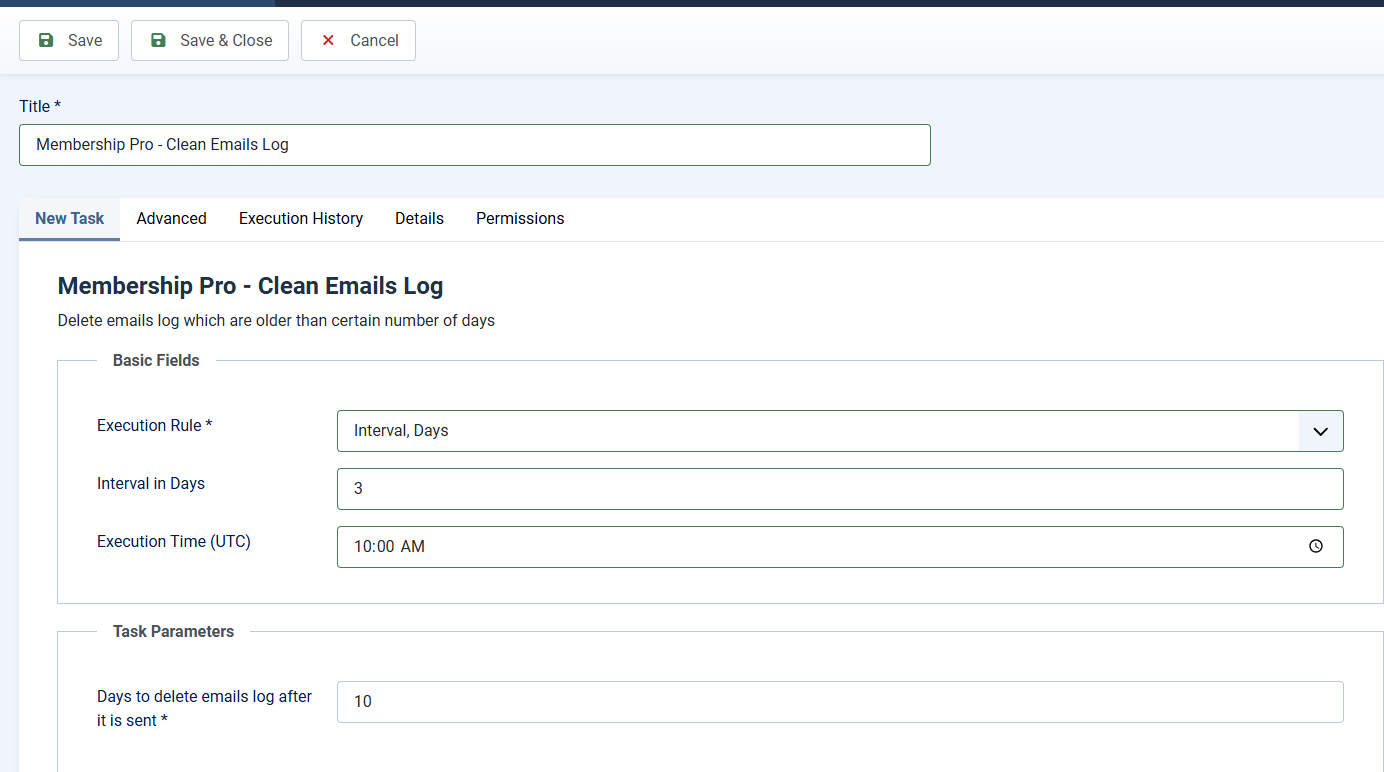Click the Delete emails log description text
This screenshot has width=1384, height=772.
pos(276,321)
